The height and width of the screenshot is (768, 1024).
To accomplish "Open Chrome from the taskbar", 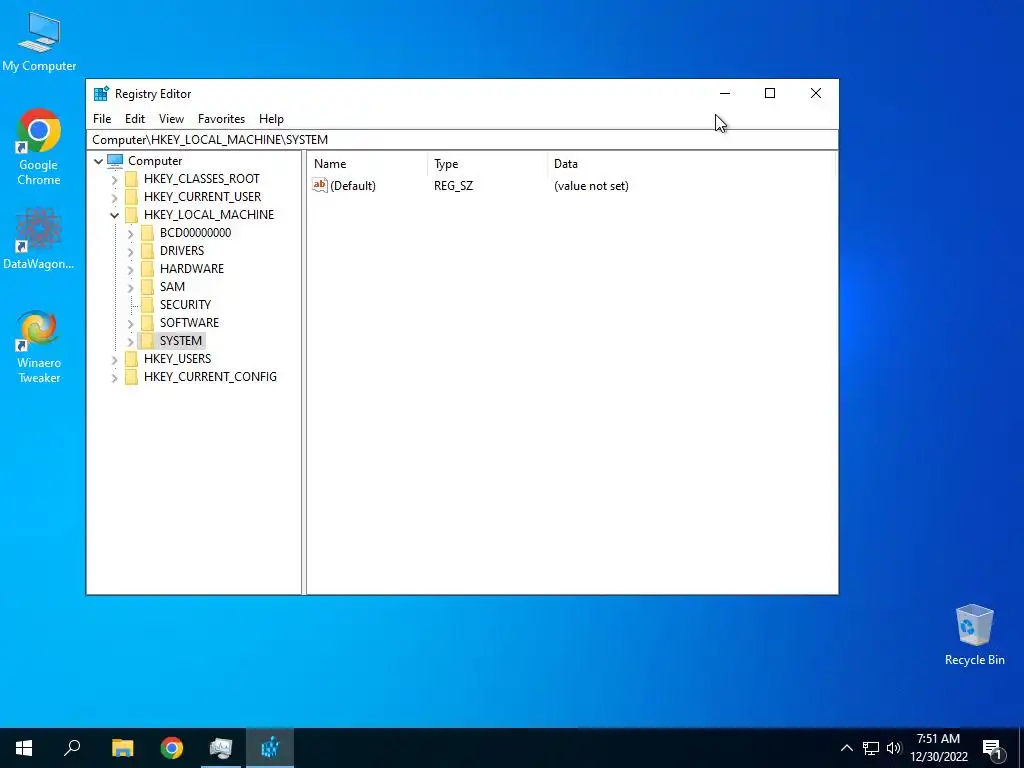I will tap(172, 748).
